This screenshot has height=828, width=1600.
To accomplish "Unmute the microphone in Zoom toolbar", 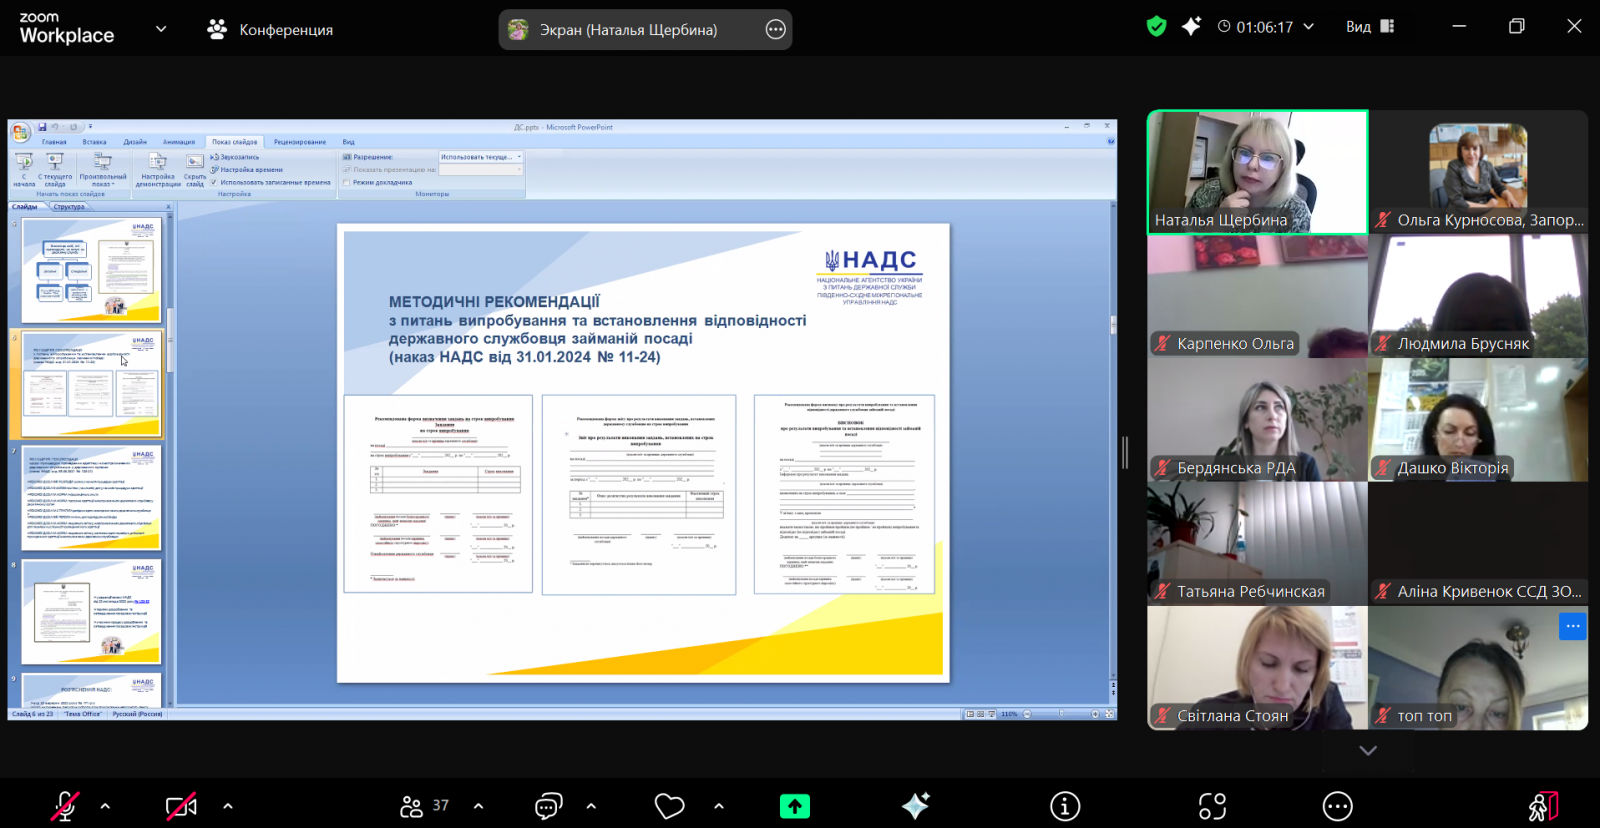I will coord(65,806).
